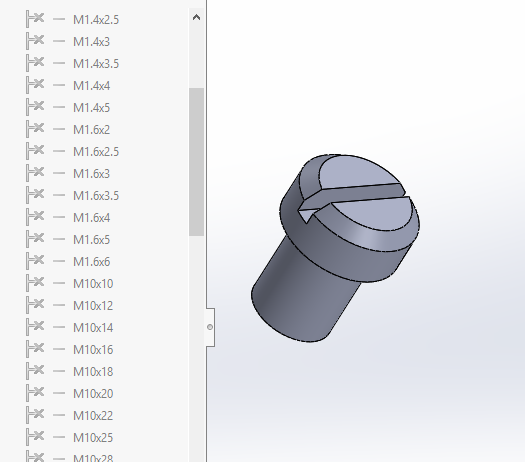
Task: Click the configuration icon beside M1.6x4
Action: point(35,217)
